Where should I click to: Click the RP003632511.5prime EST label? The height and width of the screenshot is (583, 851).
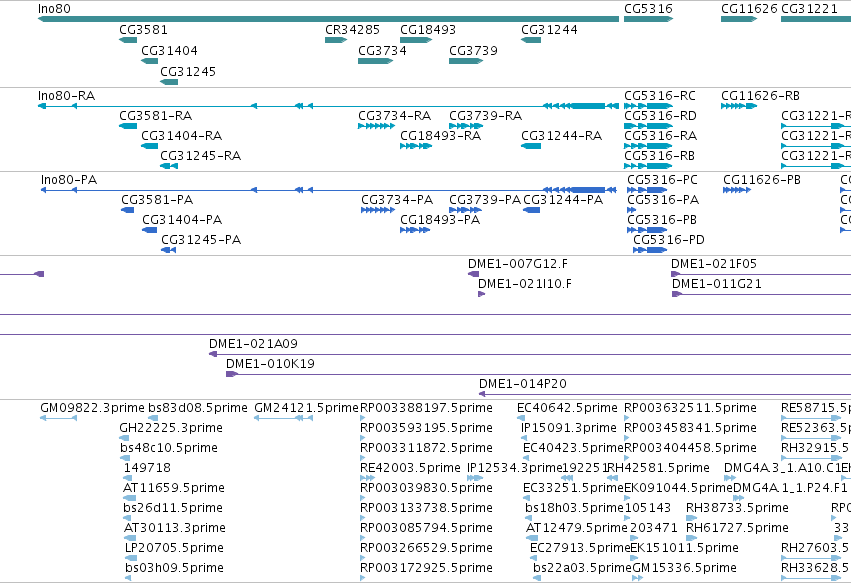pos(690,408)
